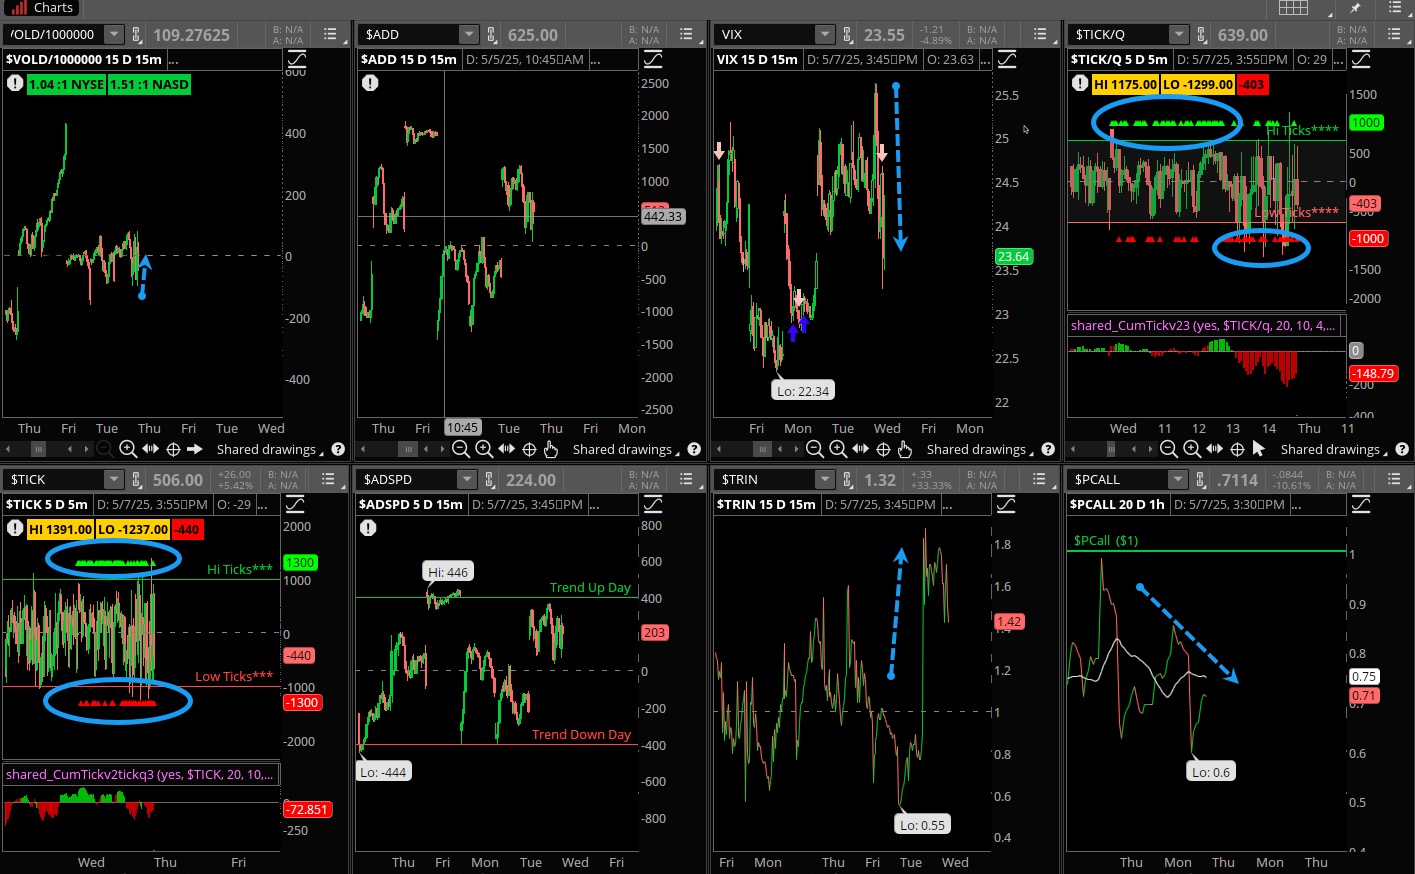
Task: Expand the $TICK symbol dropdown
Action: click(x=113, y=479)
